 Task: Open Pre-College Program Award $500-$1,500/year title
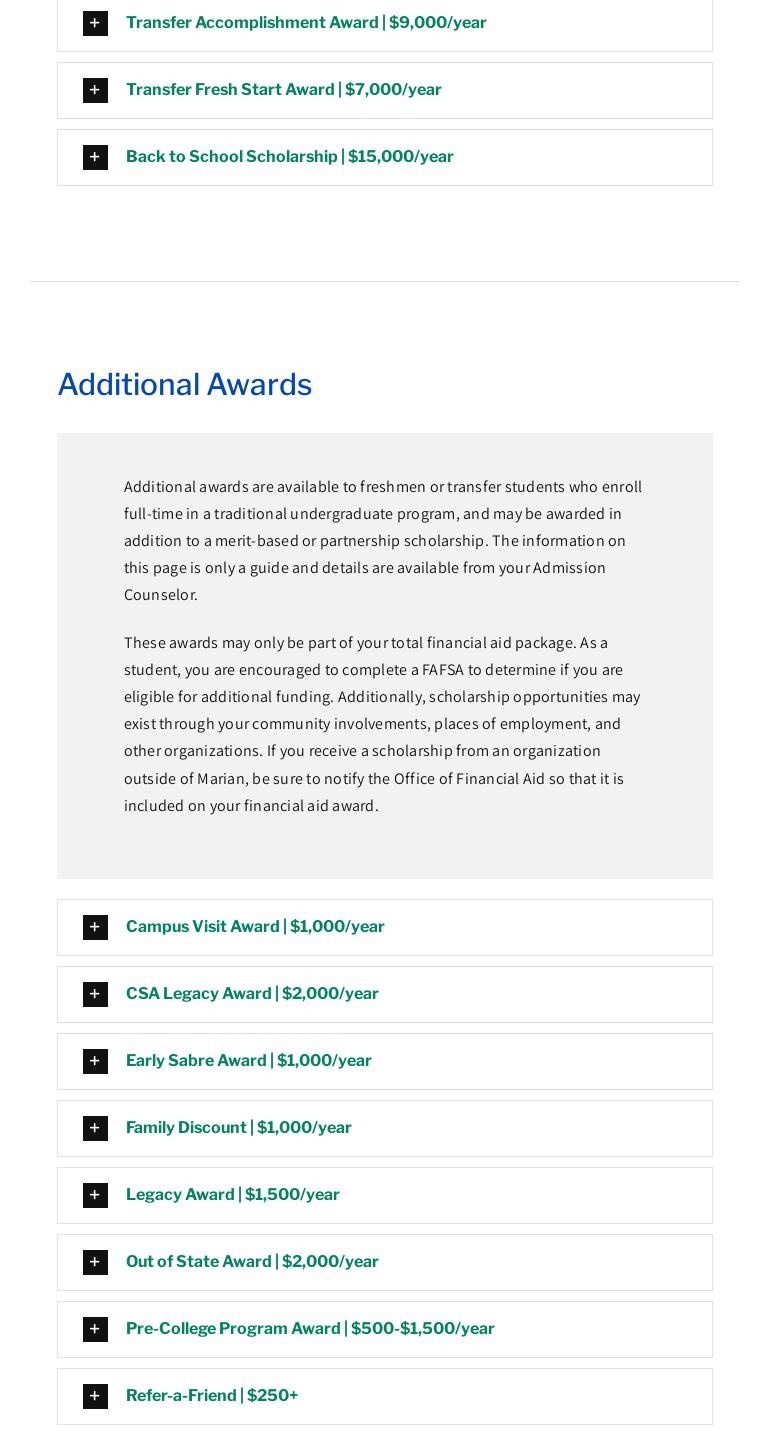310,1329
